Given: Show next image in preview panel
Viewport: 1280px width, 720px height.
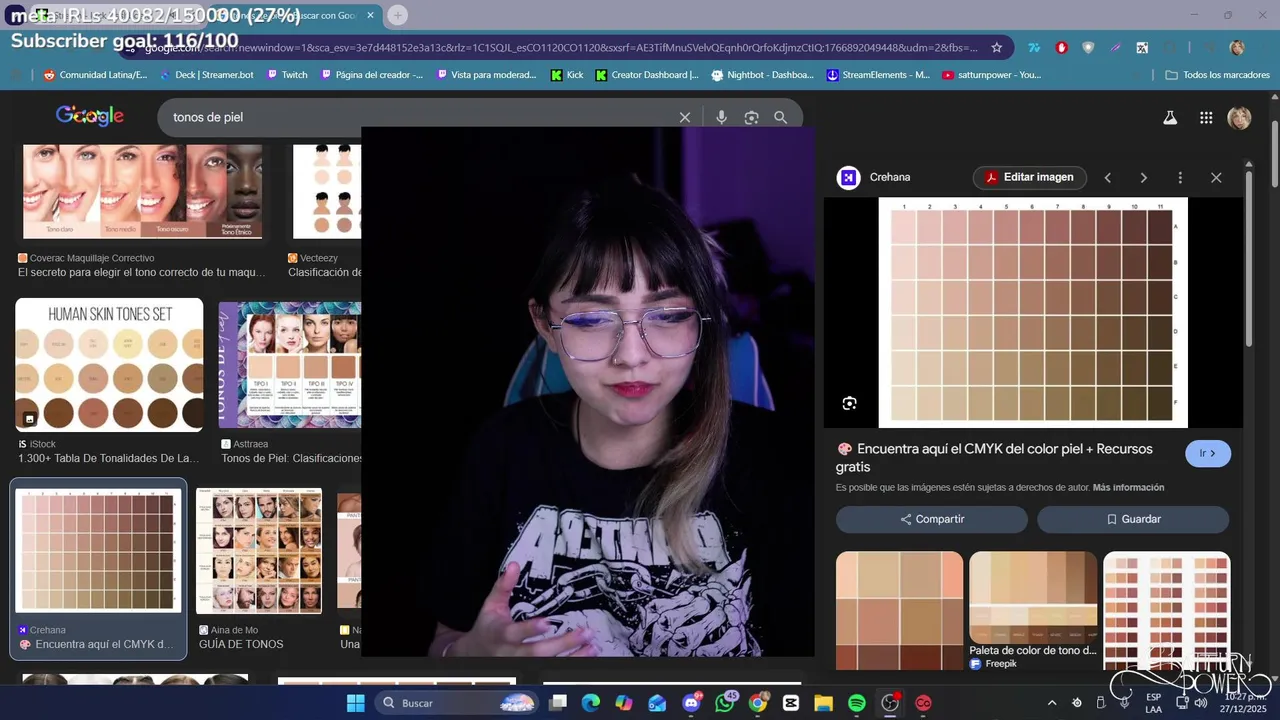Looking at the screenshot, I should (x=1143, y=177).
